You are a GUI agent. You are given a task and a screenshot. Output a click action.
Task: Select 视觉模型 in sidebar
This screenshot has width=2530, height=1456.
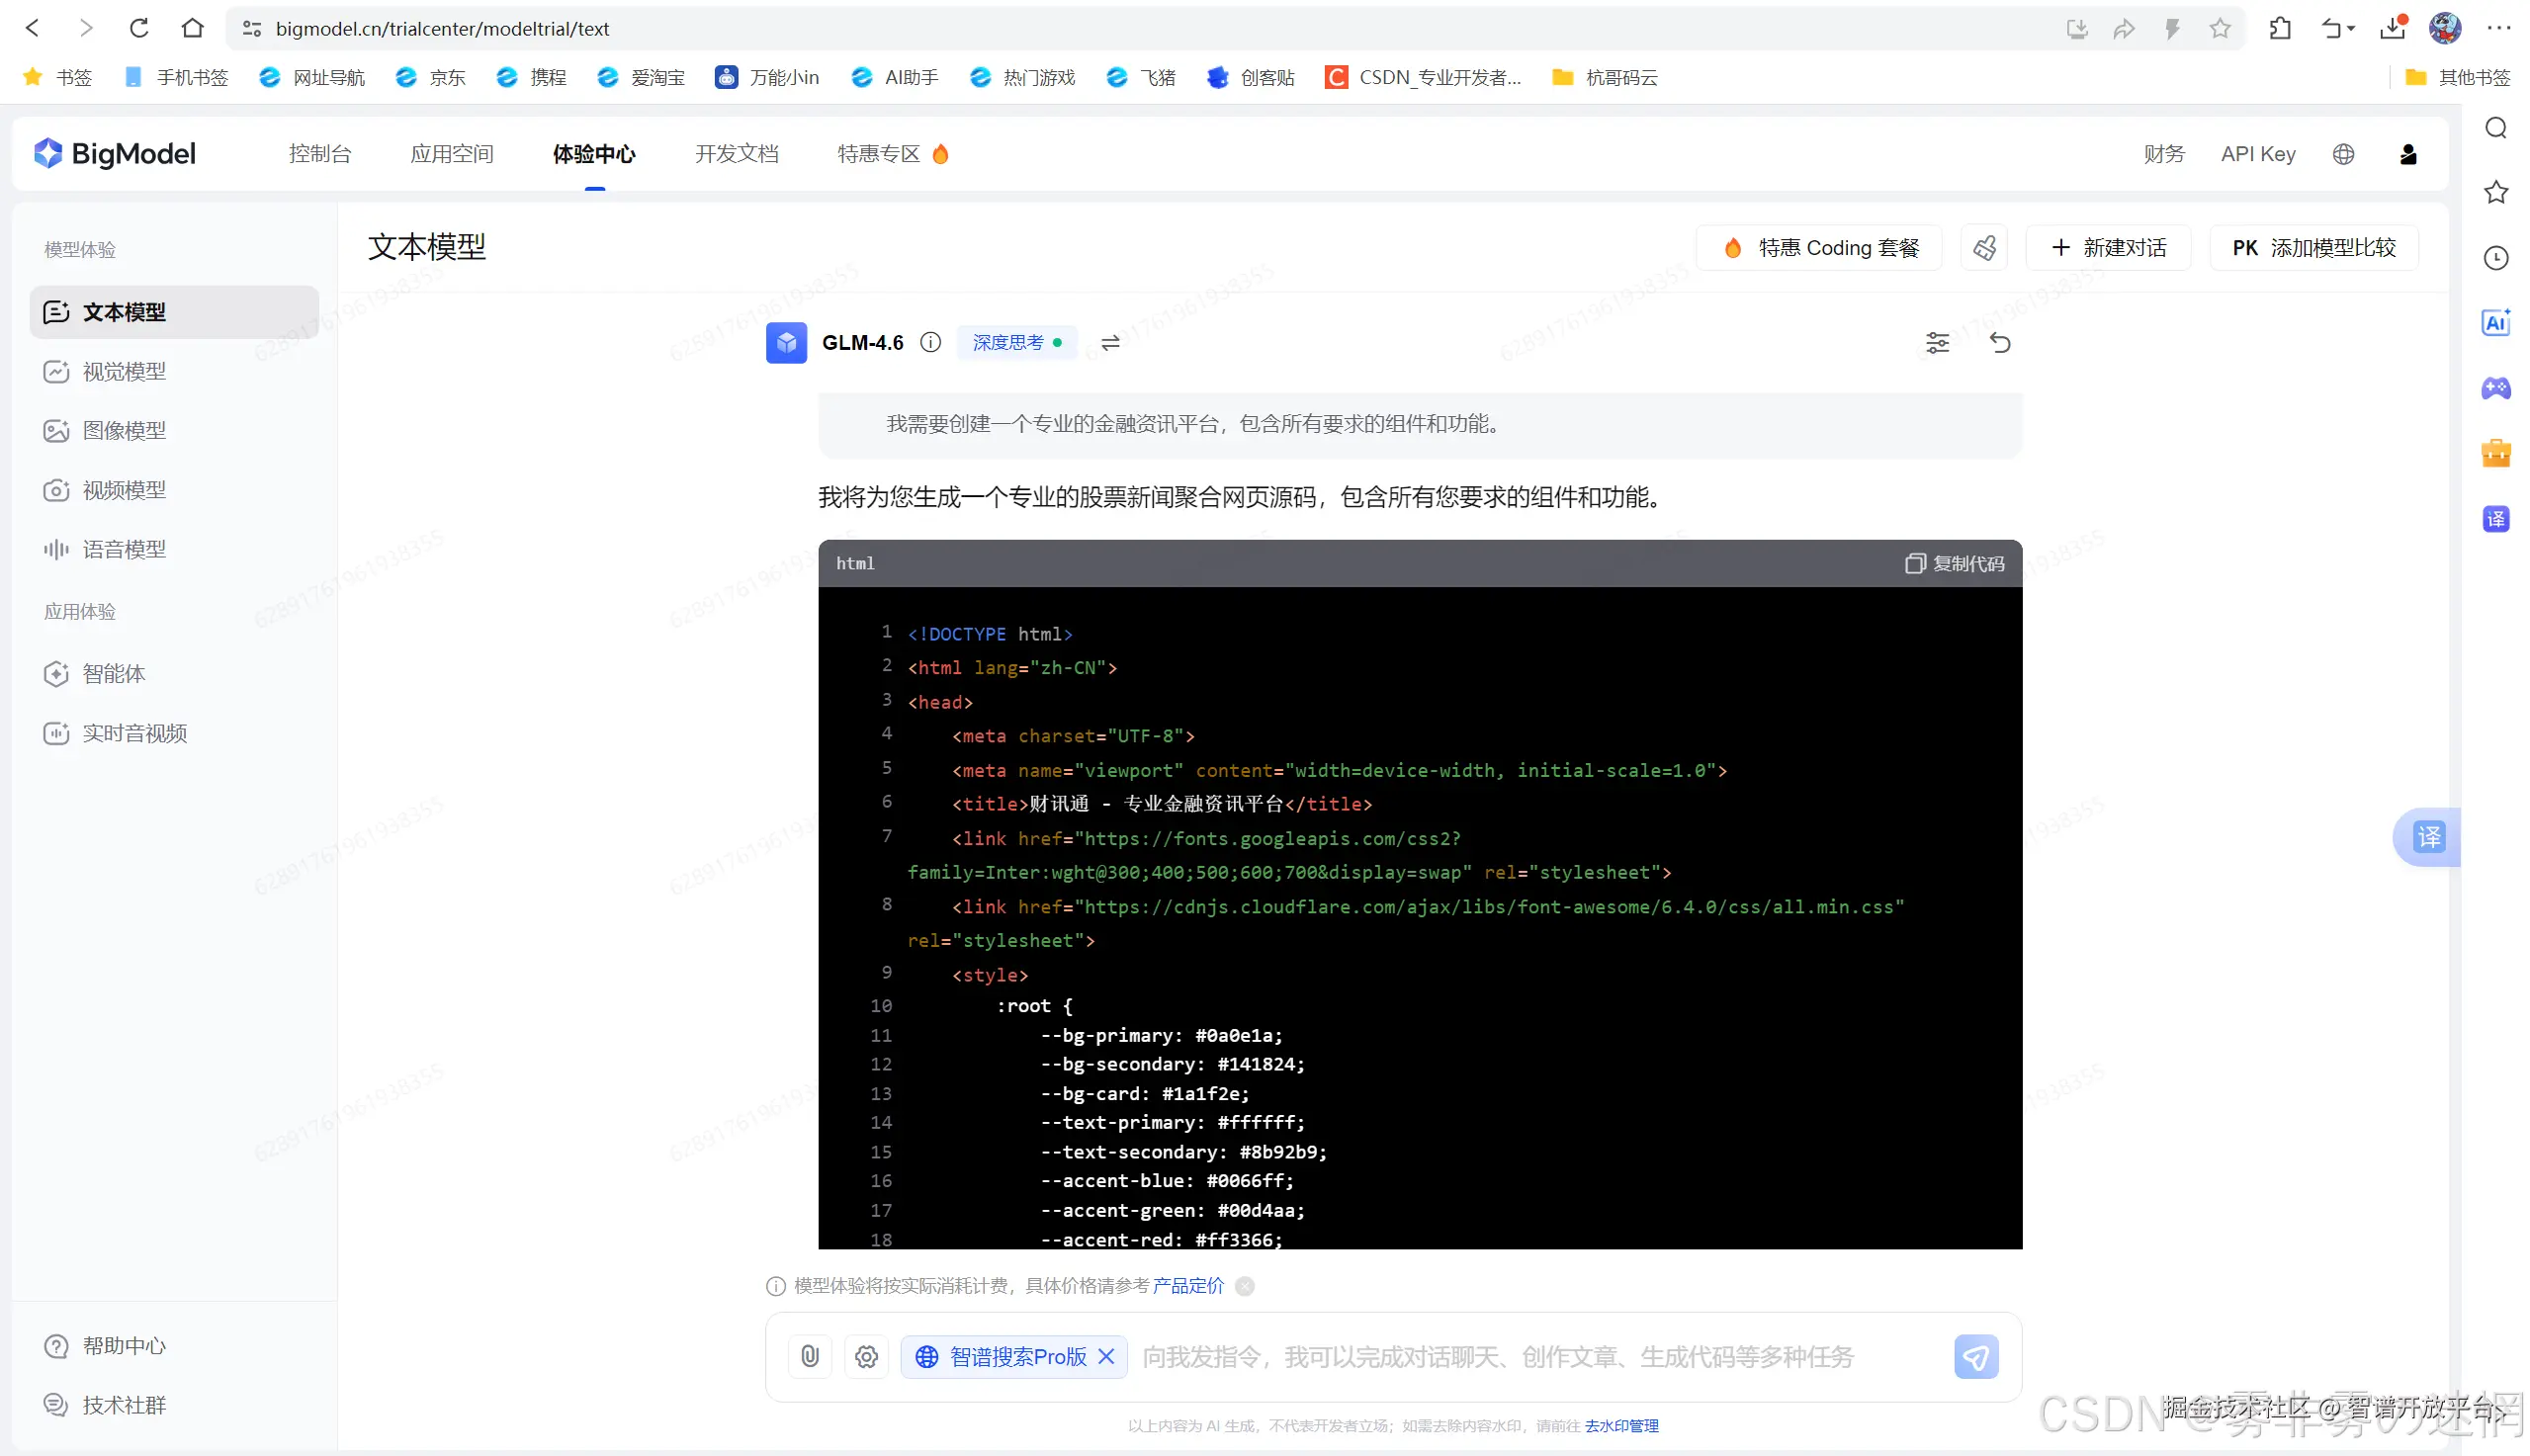124,372
